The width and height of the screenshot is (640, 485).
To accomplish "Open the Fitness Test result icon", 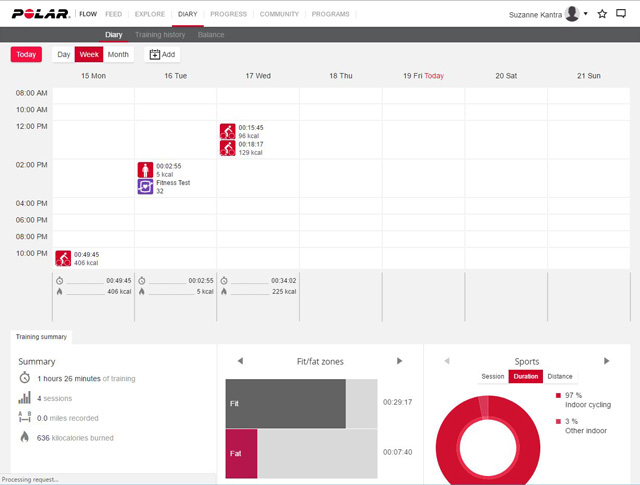I will [x=145, y=187].
